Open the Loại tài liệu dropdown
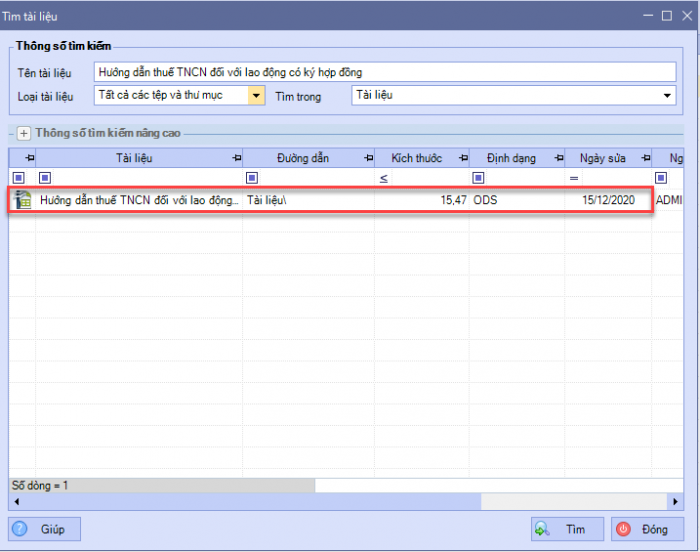The width and height of the screenshot is (700, 552). coord(256,96)
